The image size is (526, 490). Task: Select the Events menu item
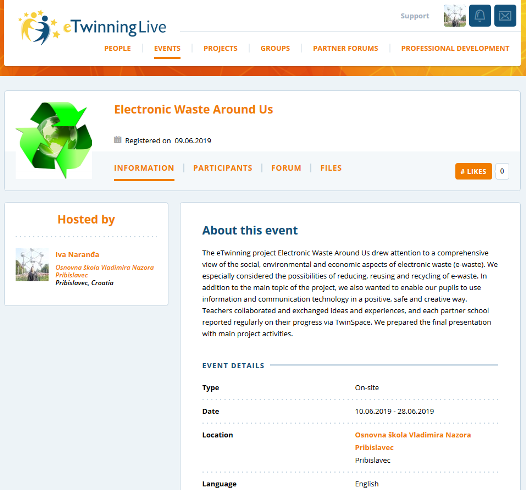pyautogui.click(x=167, y=49)
